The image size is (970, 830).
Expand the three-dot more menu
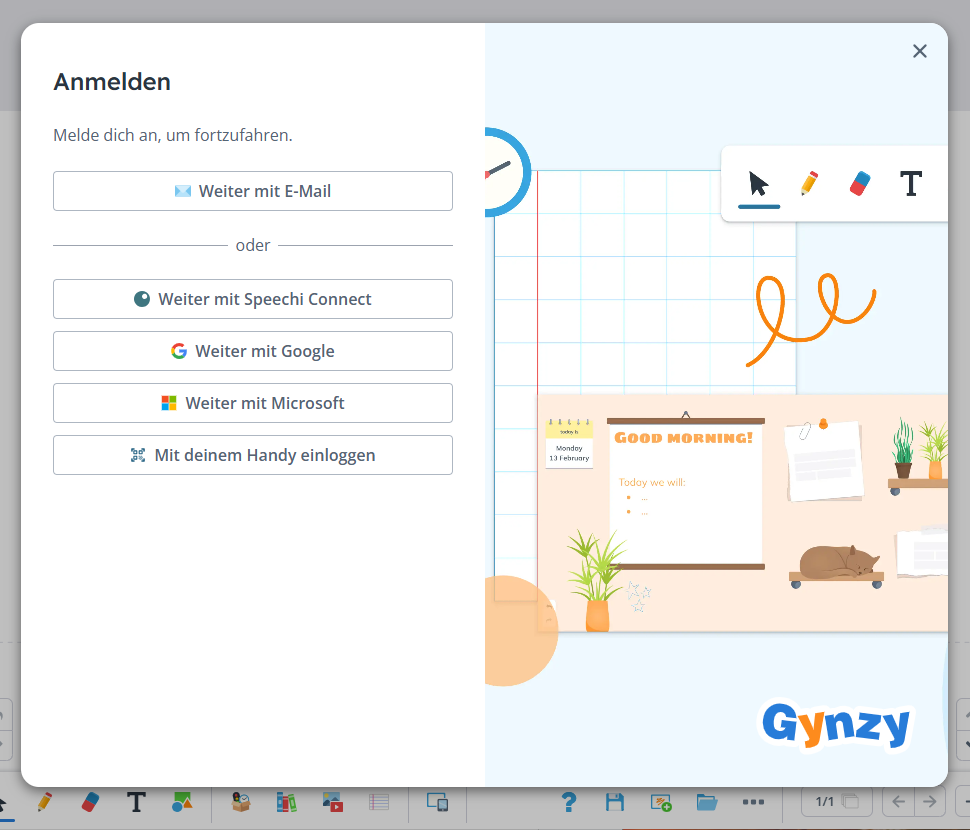click(x=753, y=802)
